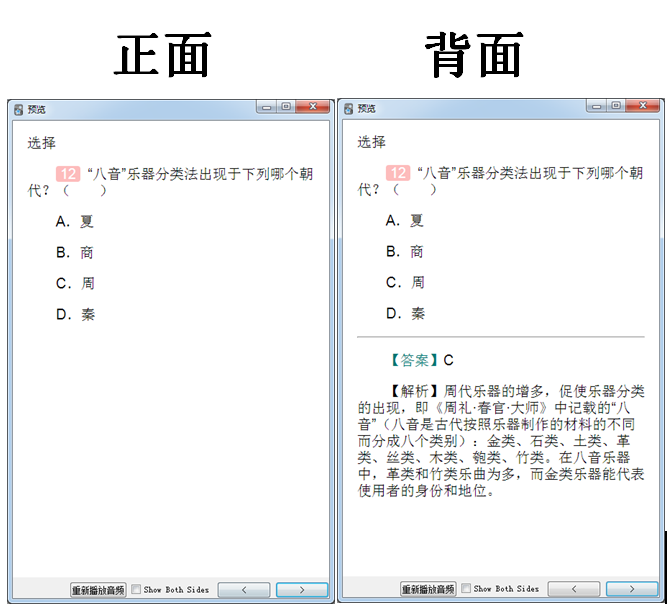
Task: Close the right preview window
Action: pos(643,106)
